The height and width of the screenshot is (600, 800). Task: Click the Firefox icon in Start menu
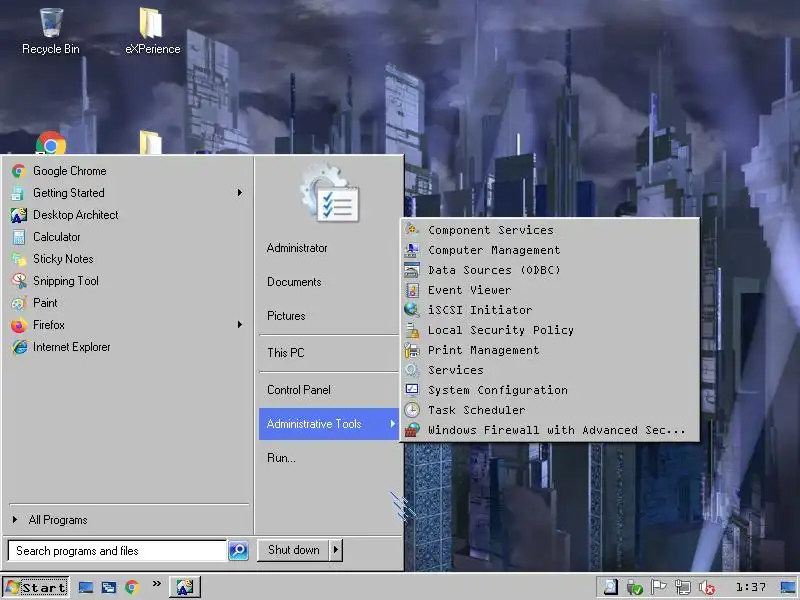click(x=19, y=325)
